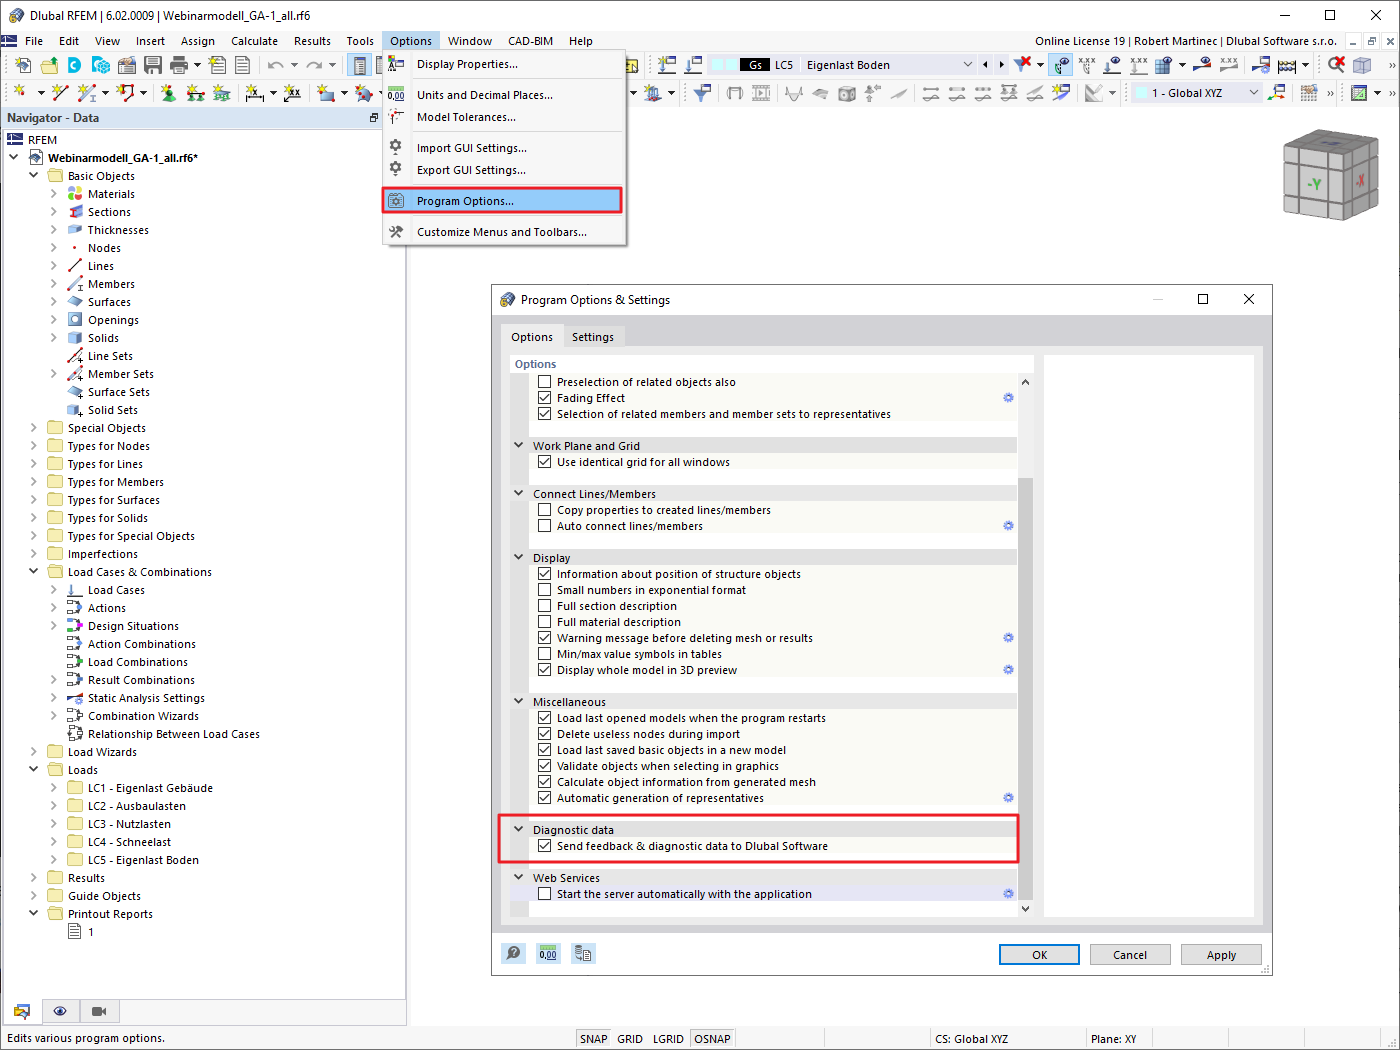Open the Program Options & Settings help icon
Image resolution: width=1400 pixels, height=1050 pixels.
pyautogui.click(x=513, y=953)
